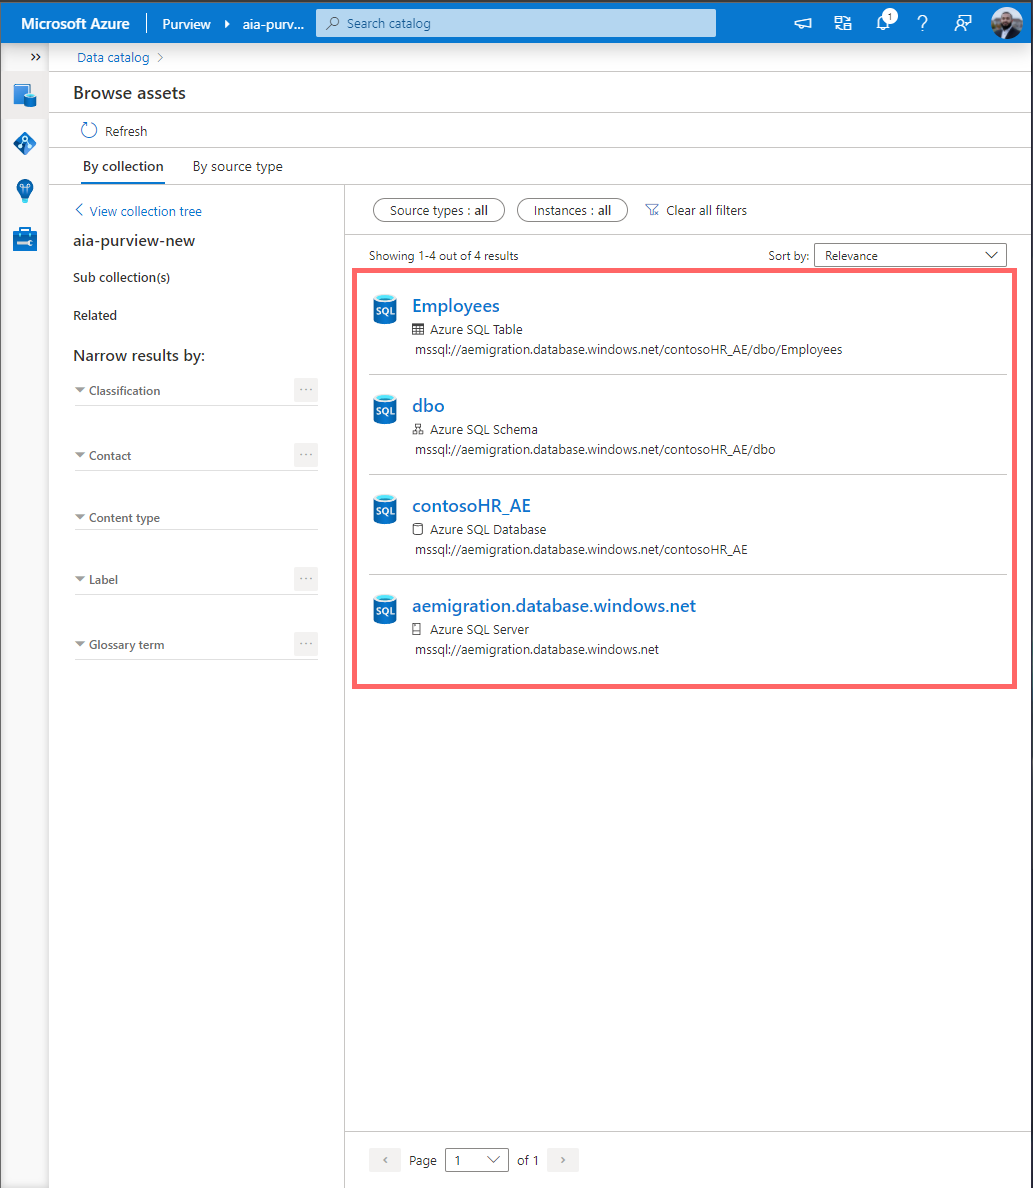
Task: Click the filter funnel icon of Clear all filters
Action: point(652,210)
